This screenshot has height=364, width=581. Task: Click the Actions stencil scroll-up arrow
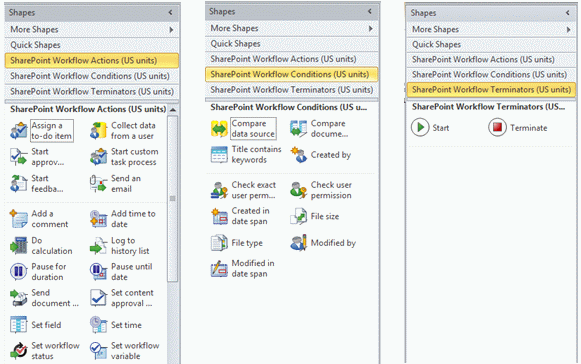(x=173, y=110)
